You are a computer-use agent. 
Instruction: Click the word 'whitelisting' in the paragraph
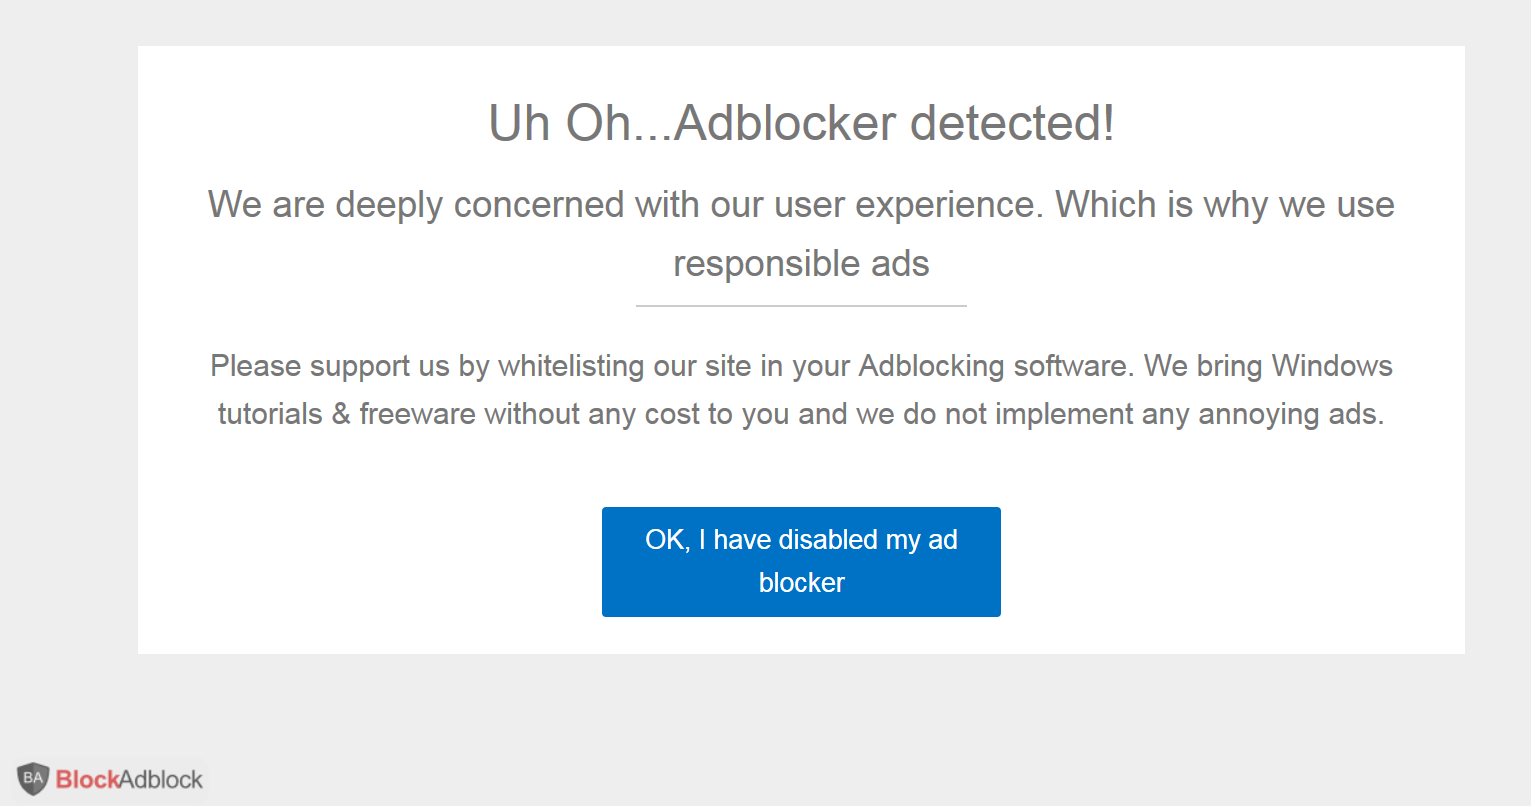pos(569,366)
